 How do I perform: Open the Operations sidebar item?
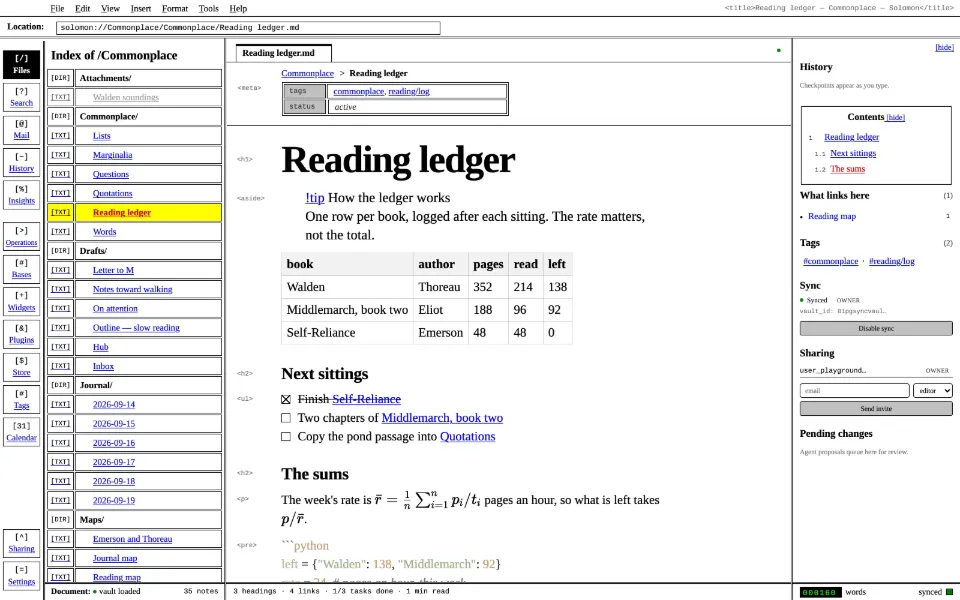(x=21, y=236)
